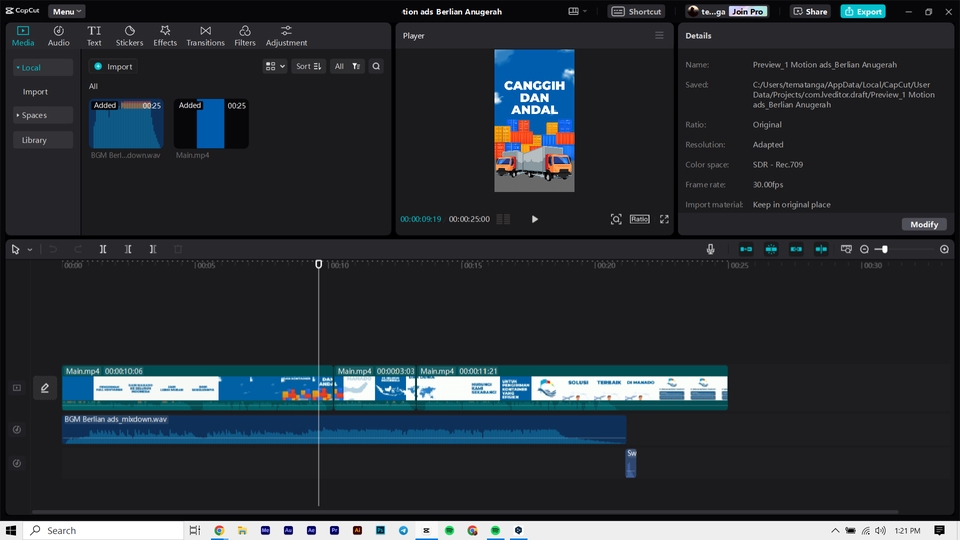
Task: Open the Stickers panel
Action: click(129, 36)
